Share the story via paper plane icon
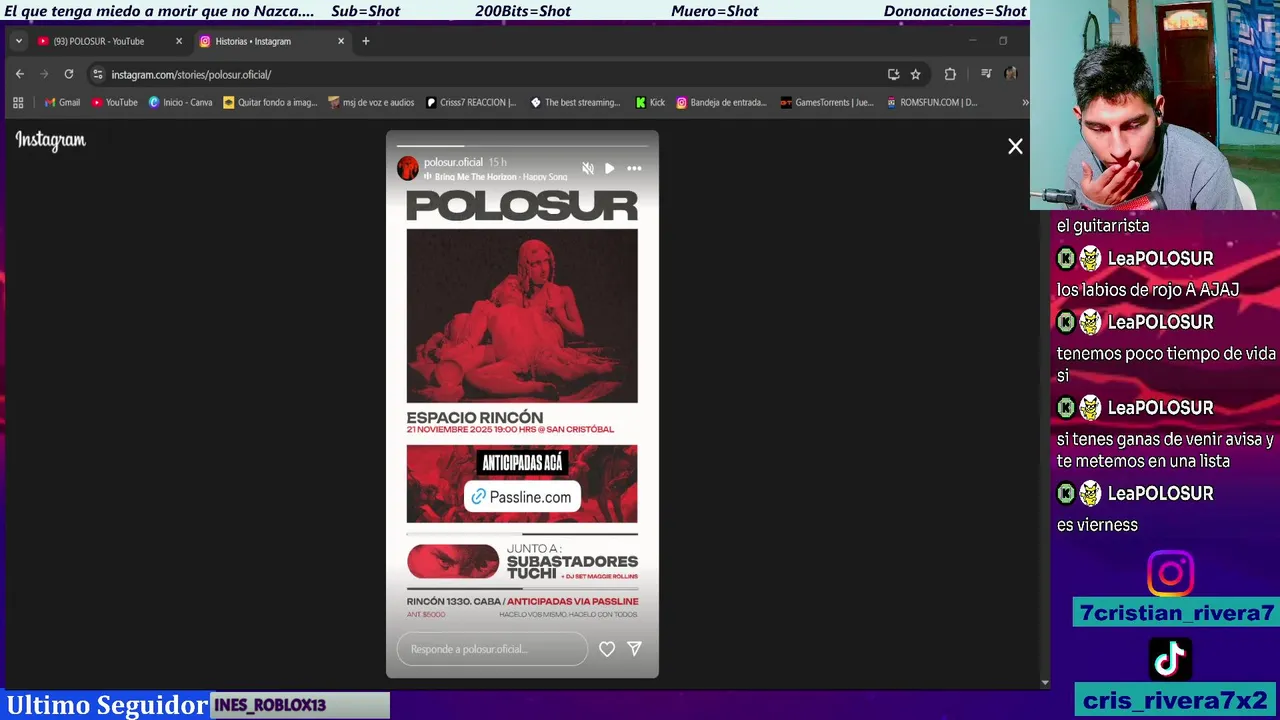Image resolution: width=1280 pixels, height=720 pixels. pos(634,649)
